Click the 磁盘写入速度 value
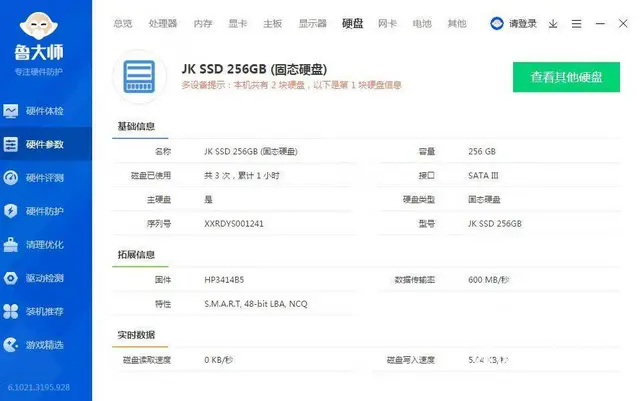Image resolution: width=640 pixels, height=401 pixels. coord(488,360)
